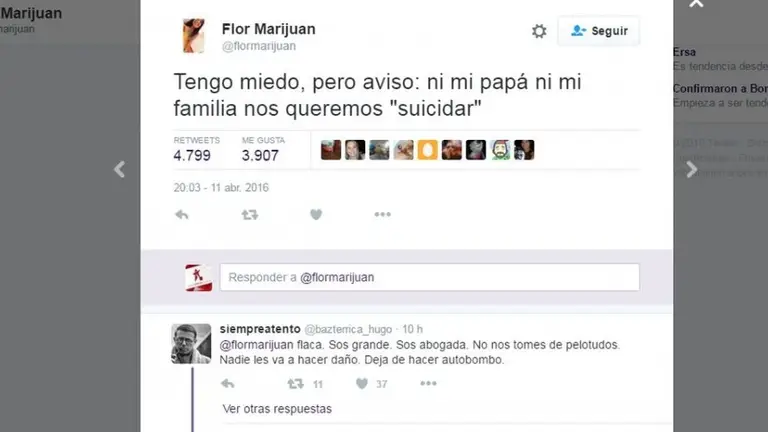768x432 pixels.
Task: Expand Ver otras respuestas
Action: click(x=277, y=408)
